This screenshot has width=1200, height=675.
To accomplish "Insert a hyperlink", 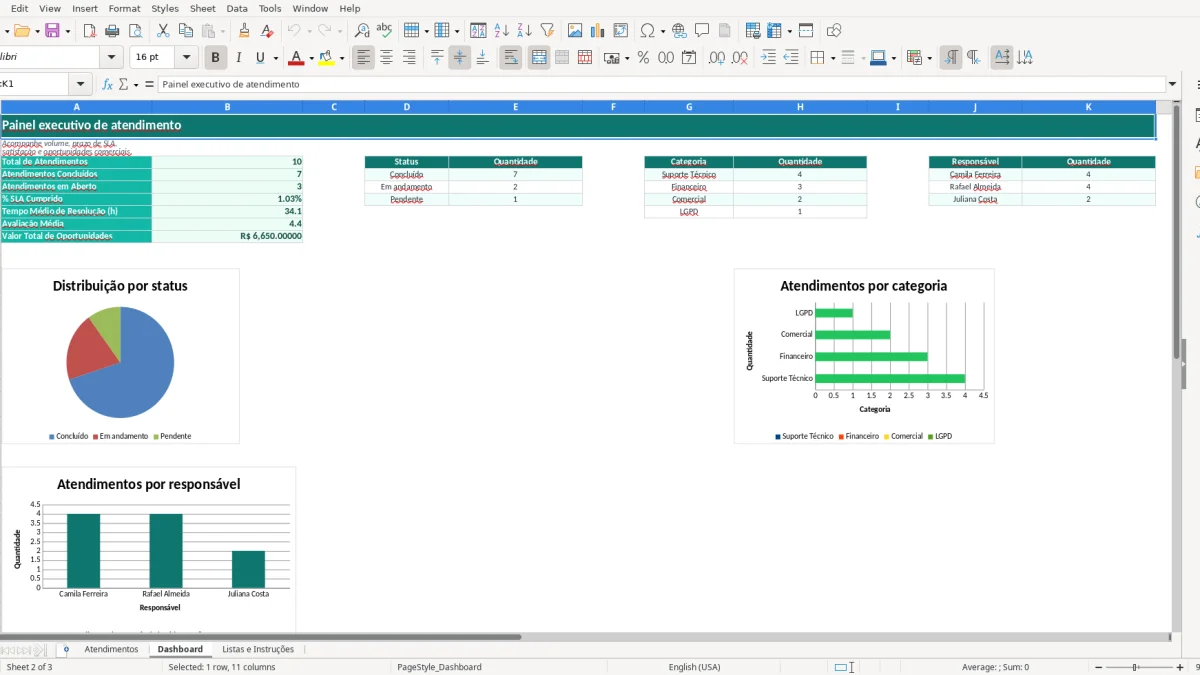I will click(679, 31).
